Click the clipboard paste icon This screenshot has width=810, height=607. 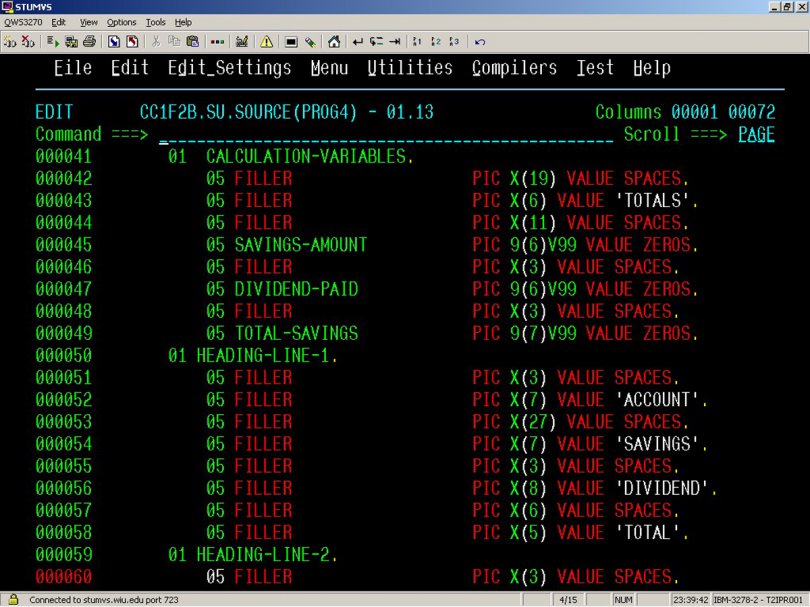tap(192, 42)
